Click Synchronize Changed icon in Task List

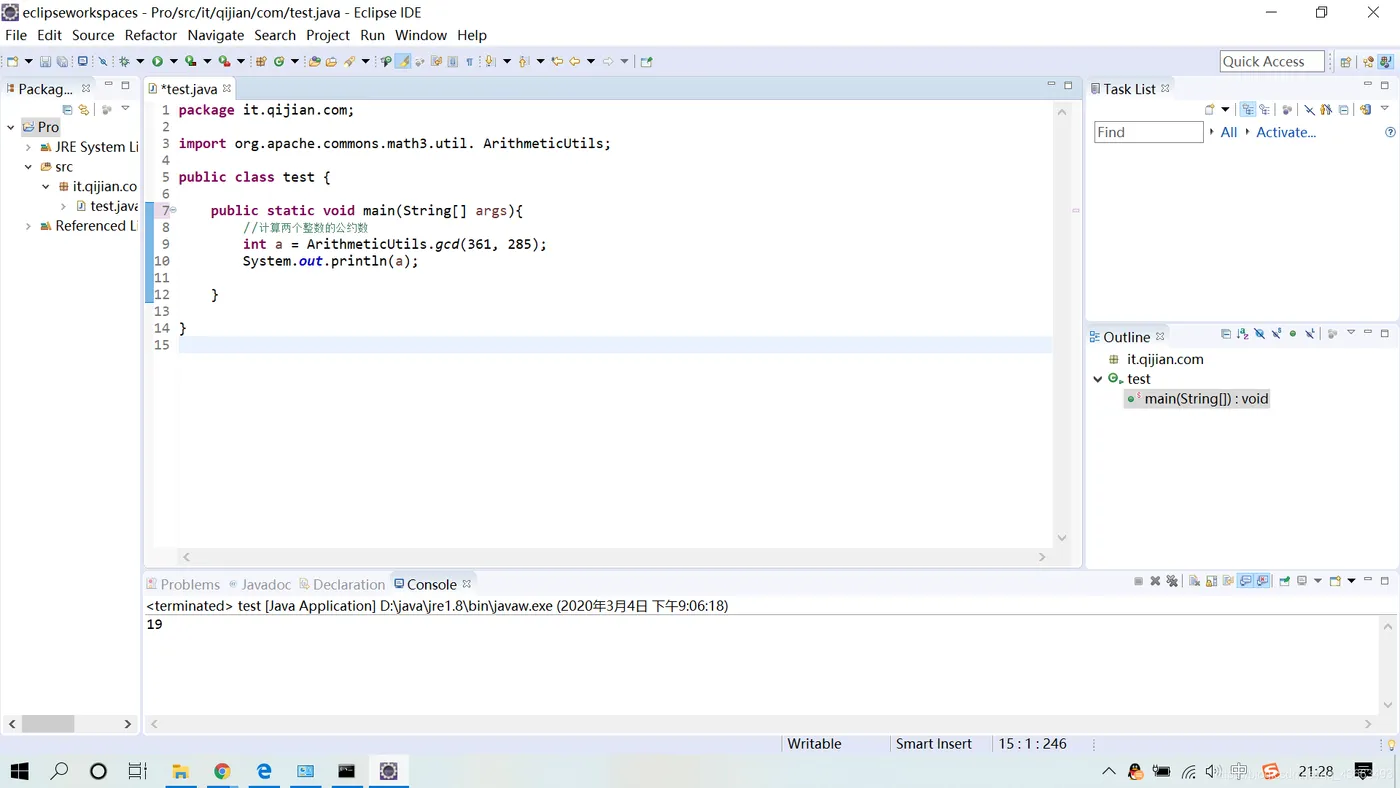point(1366,109)
